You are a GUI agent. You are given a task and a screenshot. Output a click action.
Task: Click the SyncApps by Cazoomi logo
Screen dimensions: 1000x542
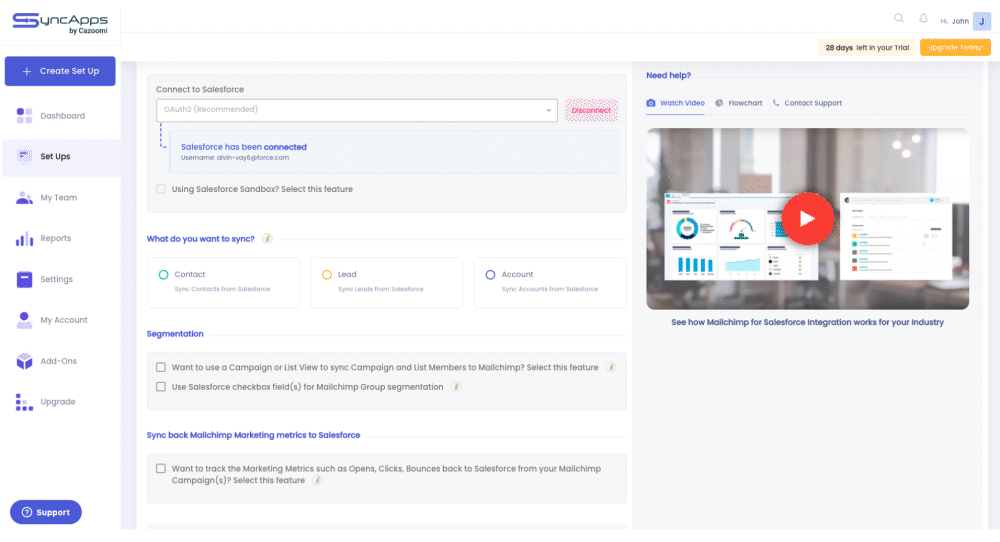61,24
